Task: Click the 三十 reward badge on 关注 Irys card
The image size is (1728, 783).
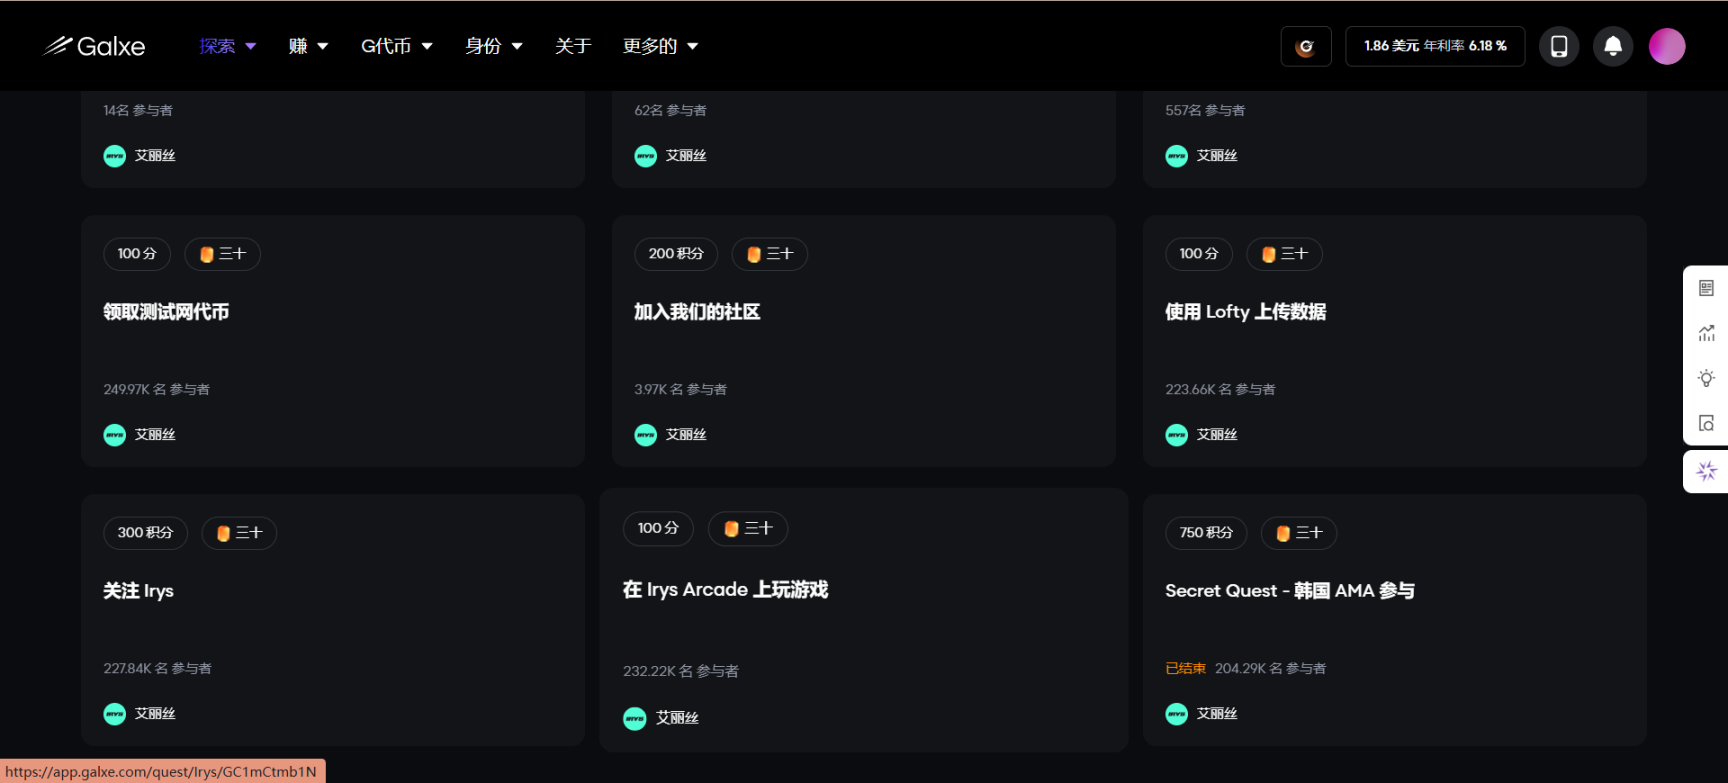Action: point(240,533)
